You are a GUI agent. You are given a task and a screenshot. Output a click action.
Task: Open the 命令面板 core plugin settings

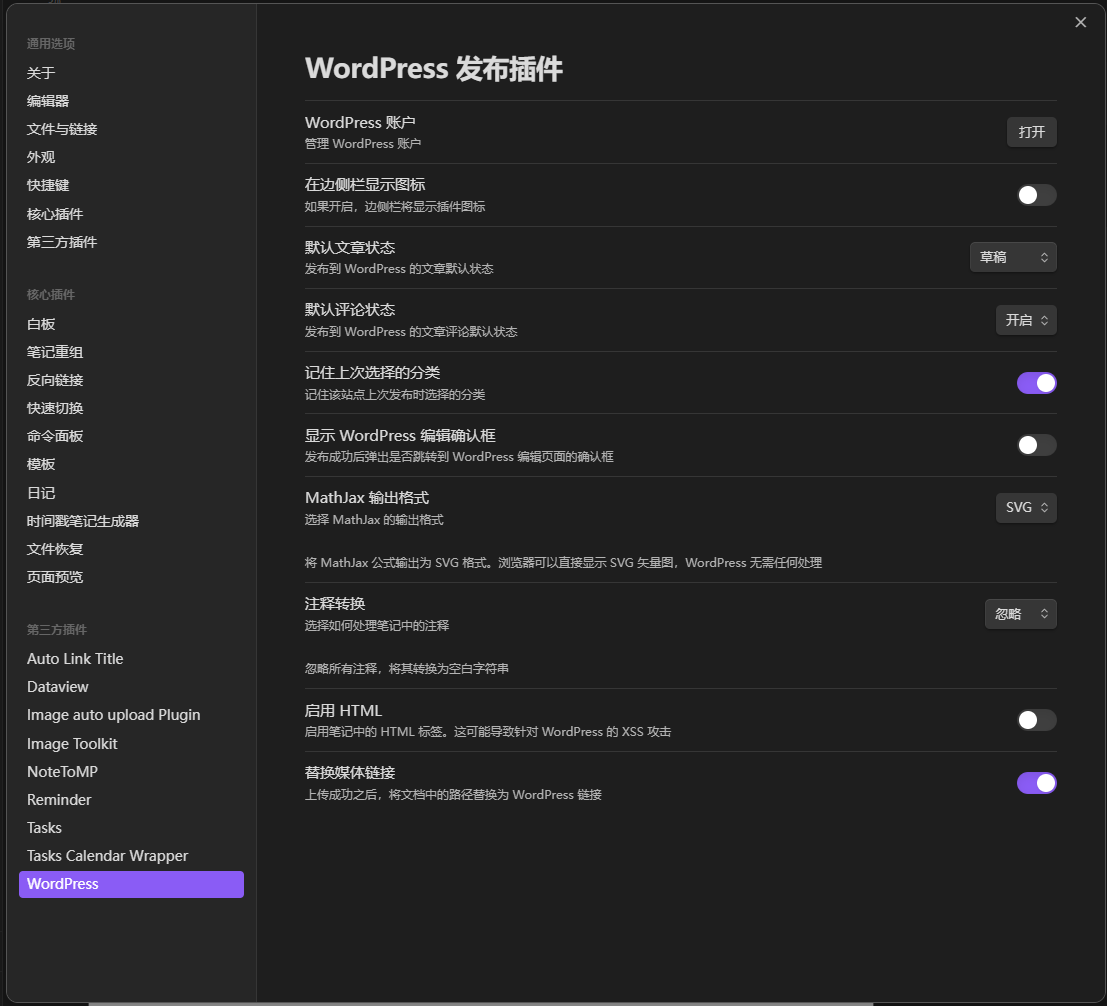(131, 436)
